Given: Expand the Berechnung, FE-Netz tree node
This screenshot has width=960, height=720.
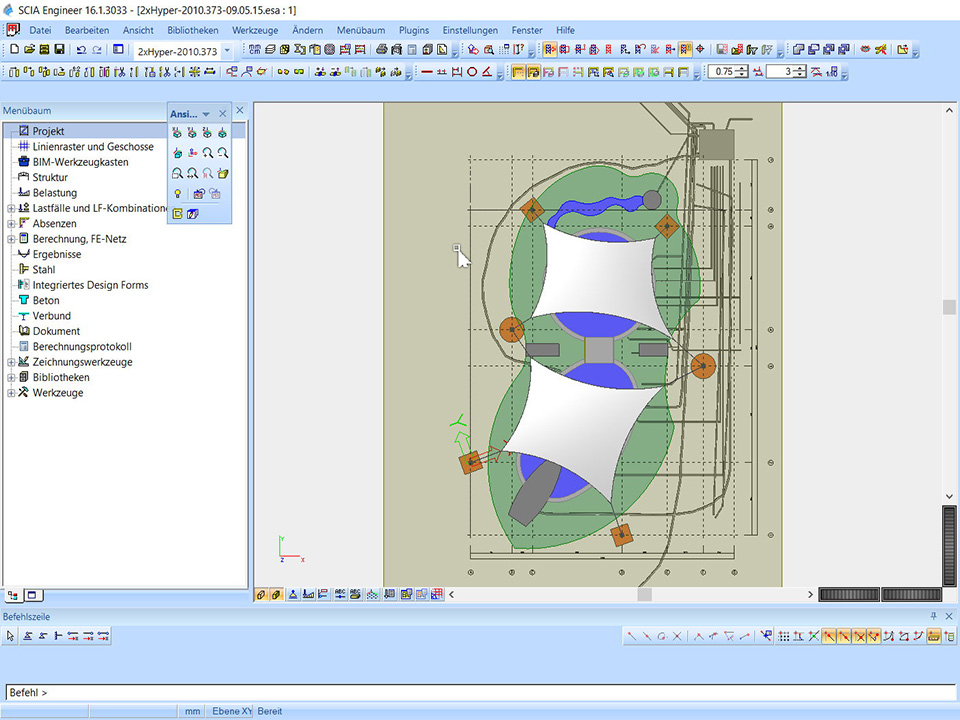Looking at the screenshot, I should pos(11,239).
